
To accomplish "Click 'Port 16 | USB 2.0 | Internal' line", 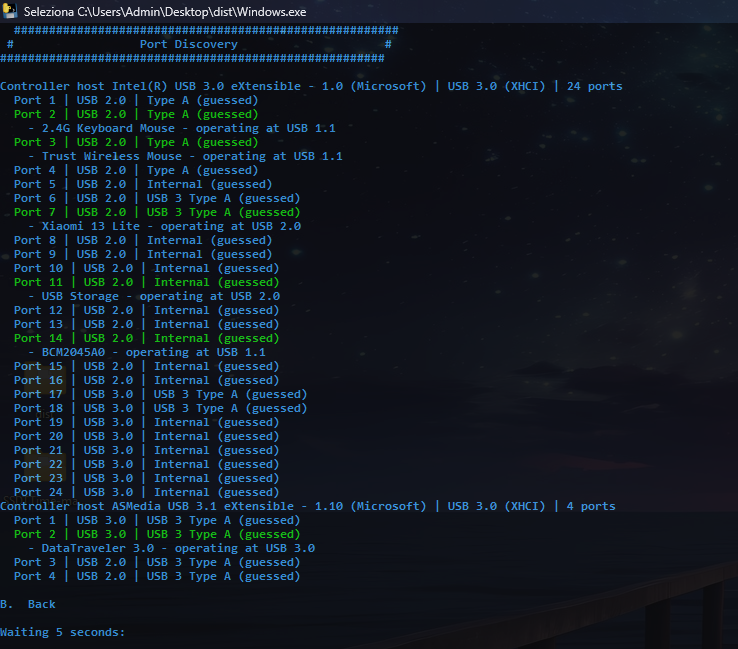I will click(146, 380).
